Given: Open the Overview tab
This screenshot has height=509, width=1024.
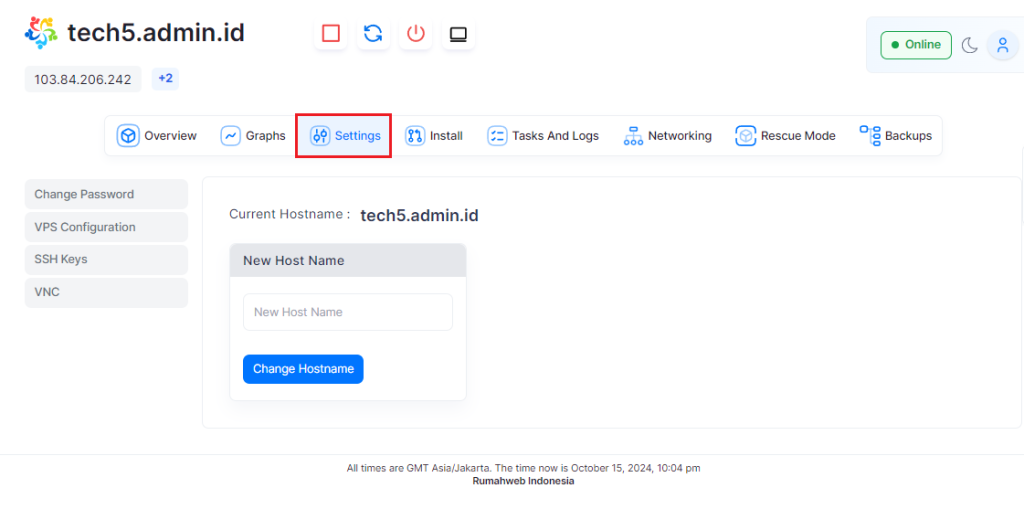Looking at the screenshot, I should [157, 136].
